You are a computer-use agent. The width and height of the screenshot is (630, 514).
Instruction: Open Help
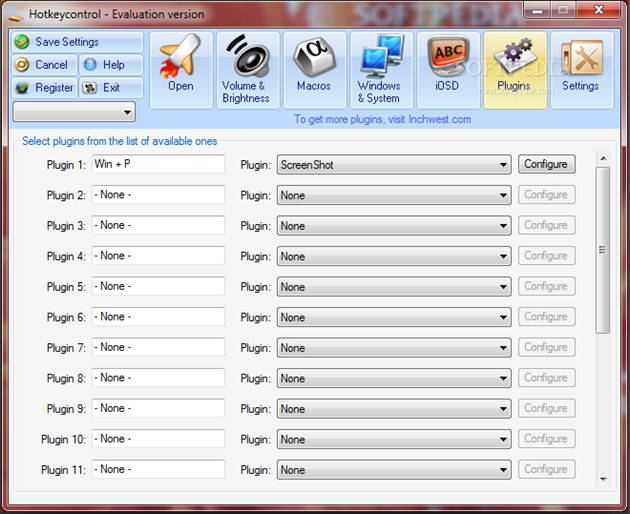(111, 65)
